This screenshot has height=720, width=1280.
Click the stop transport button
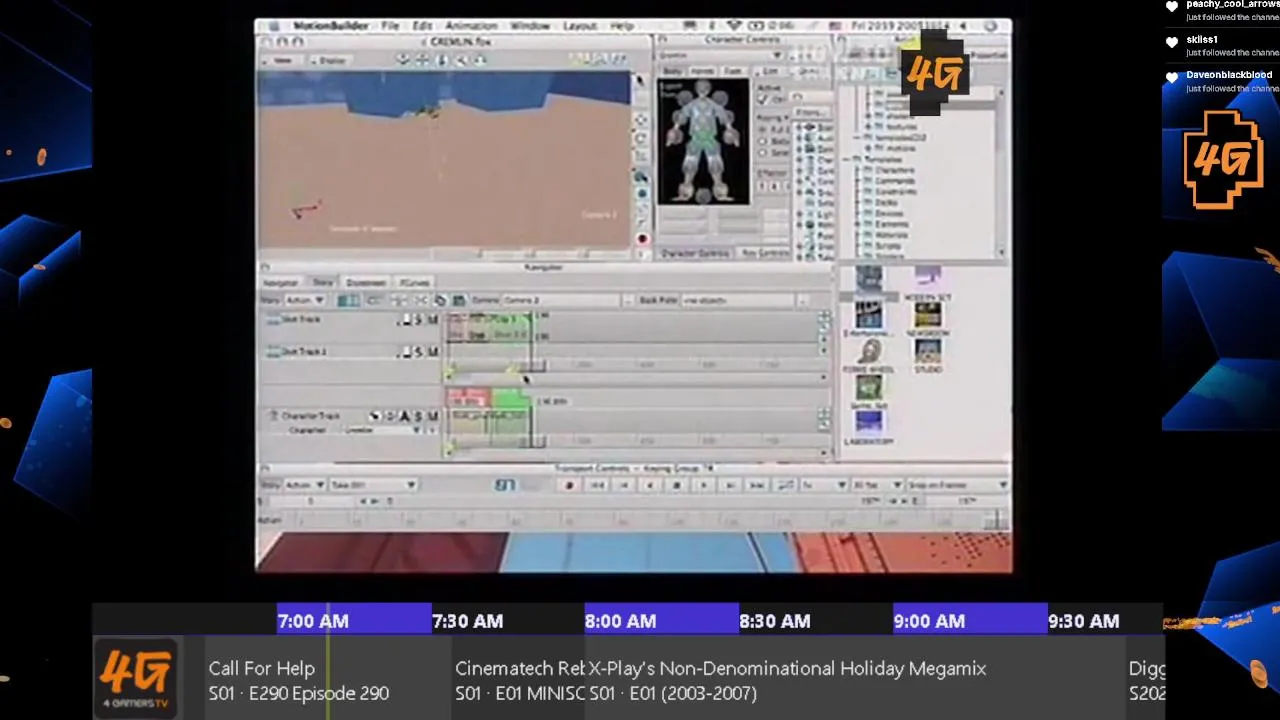[676, 485]
